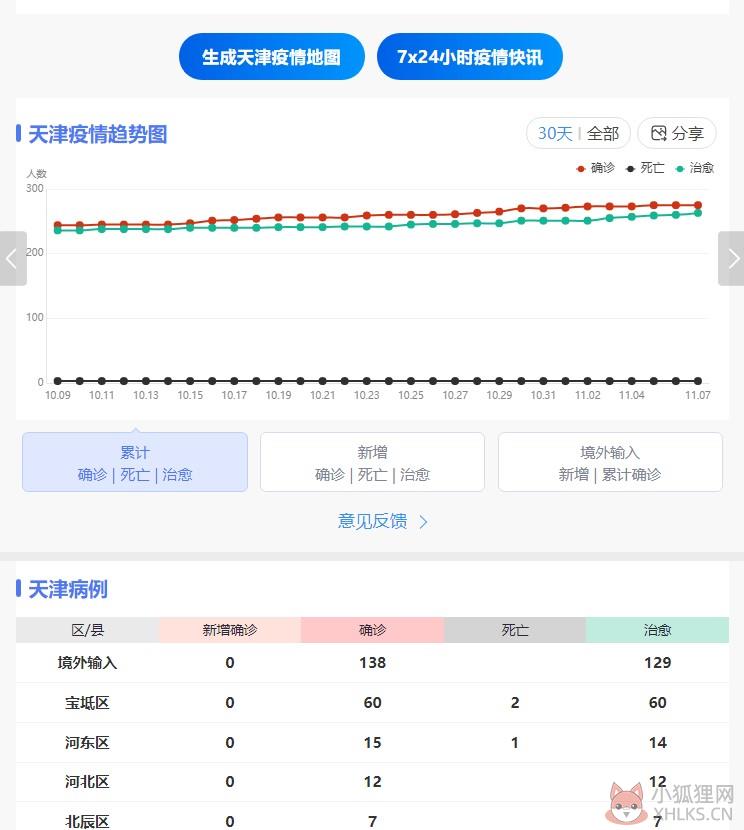Click the 天津病例 section heading
Image resolution: width=744 pixels, height=830 pixels.
68,589
